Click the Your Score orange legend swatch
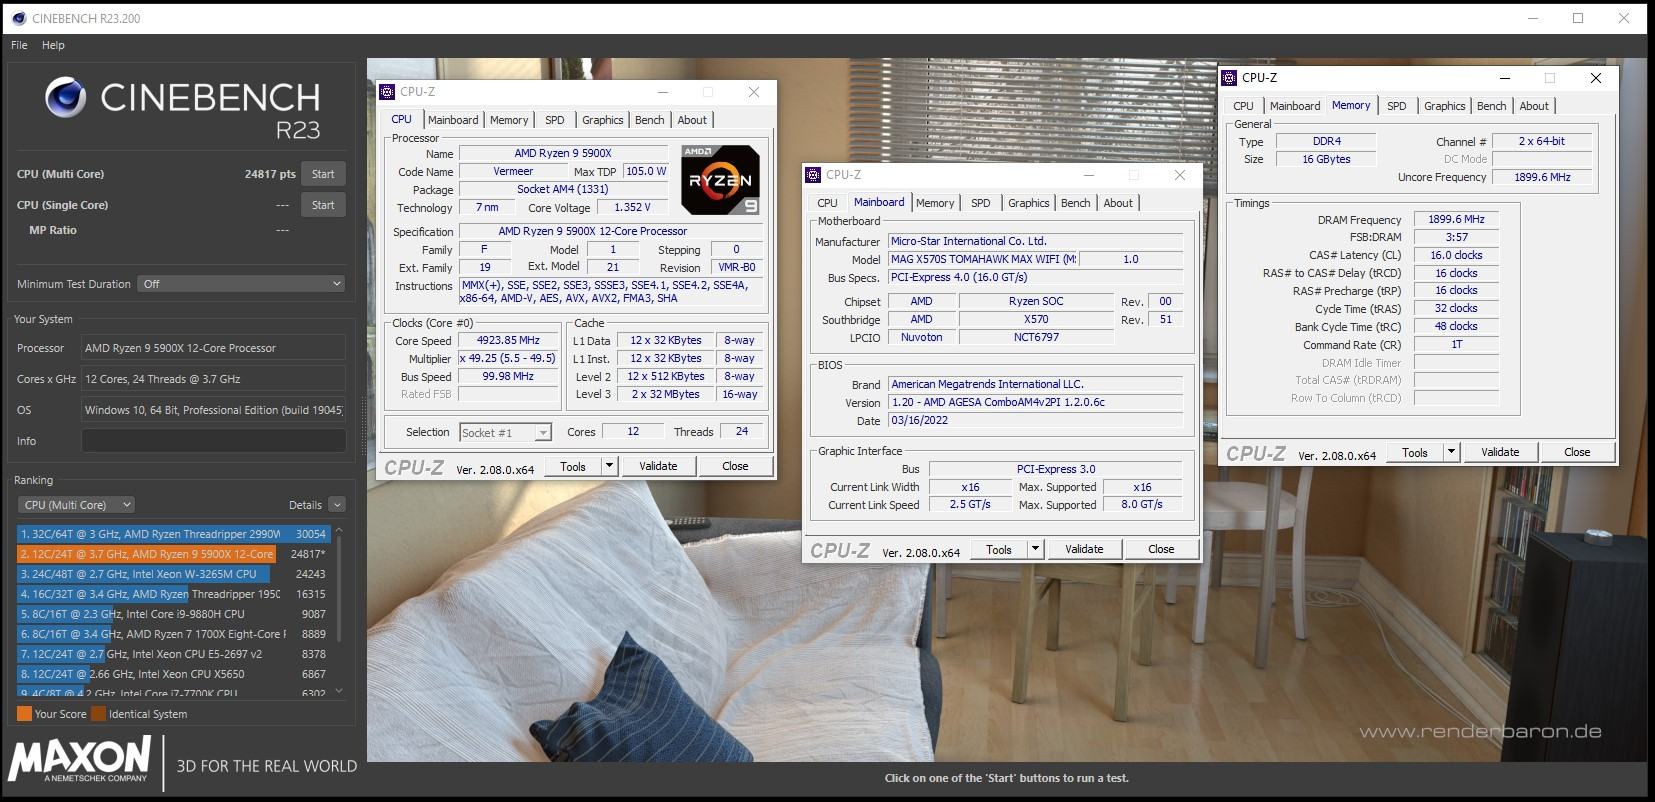The image size is (1655, 802). [x=24, y=714]
